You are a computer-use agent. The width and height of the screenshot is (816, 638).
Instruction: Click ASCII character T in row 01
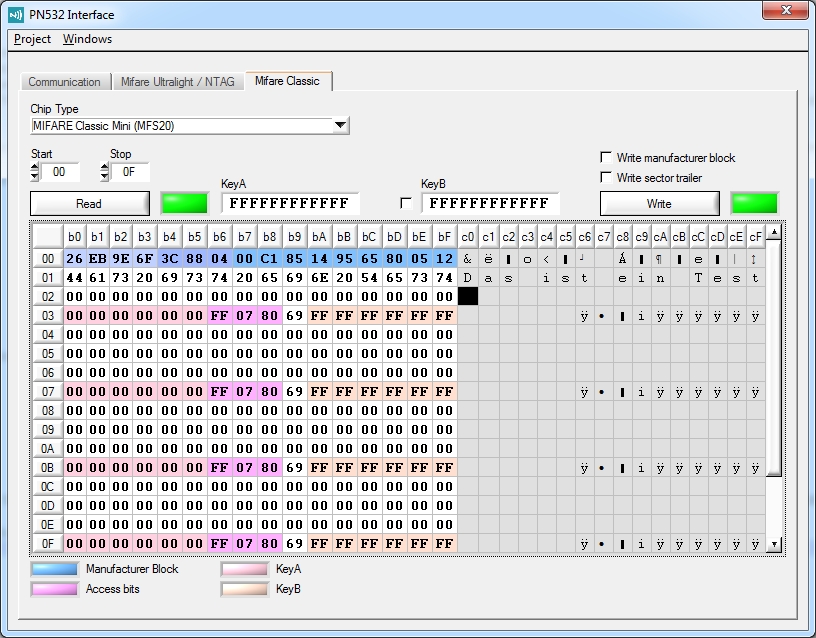698,278
